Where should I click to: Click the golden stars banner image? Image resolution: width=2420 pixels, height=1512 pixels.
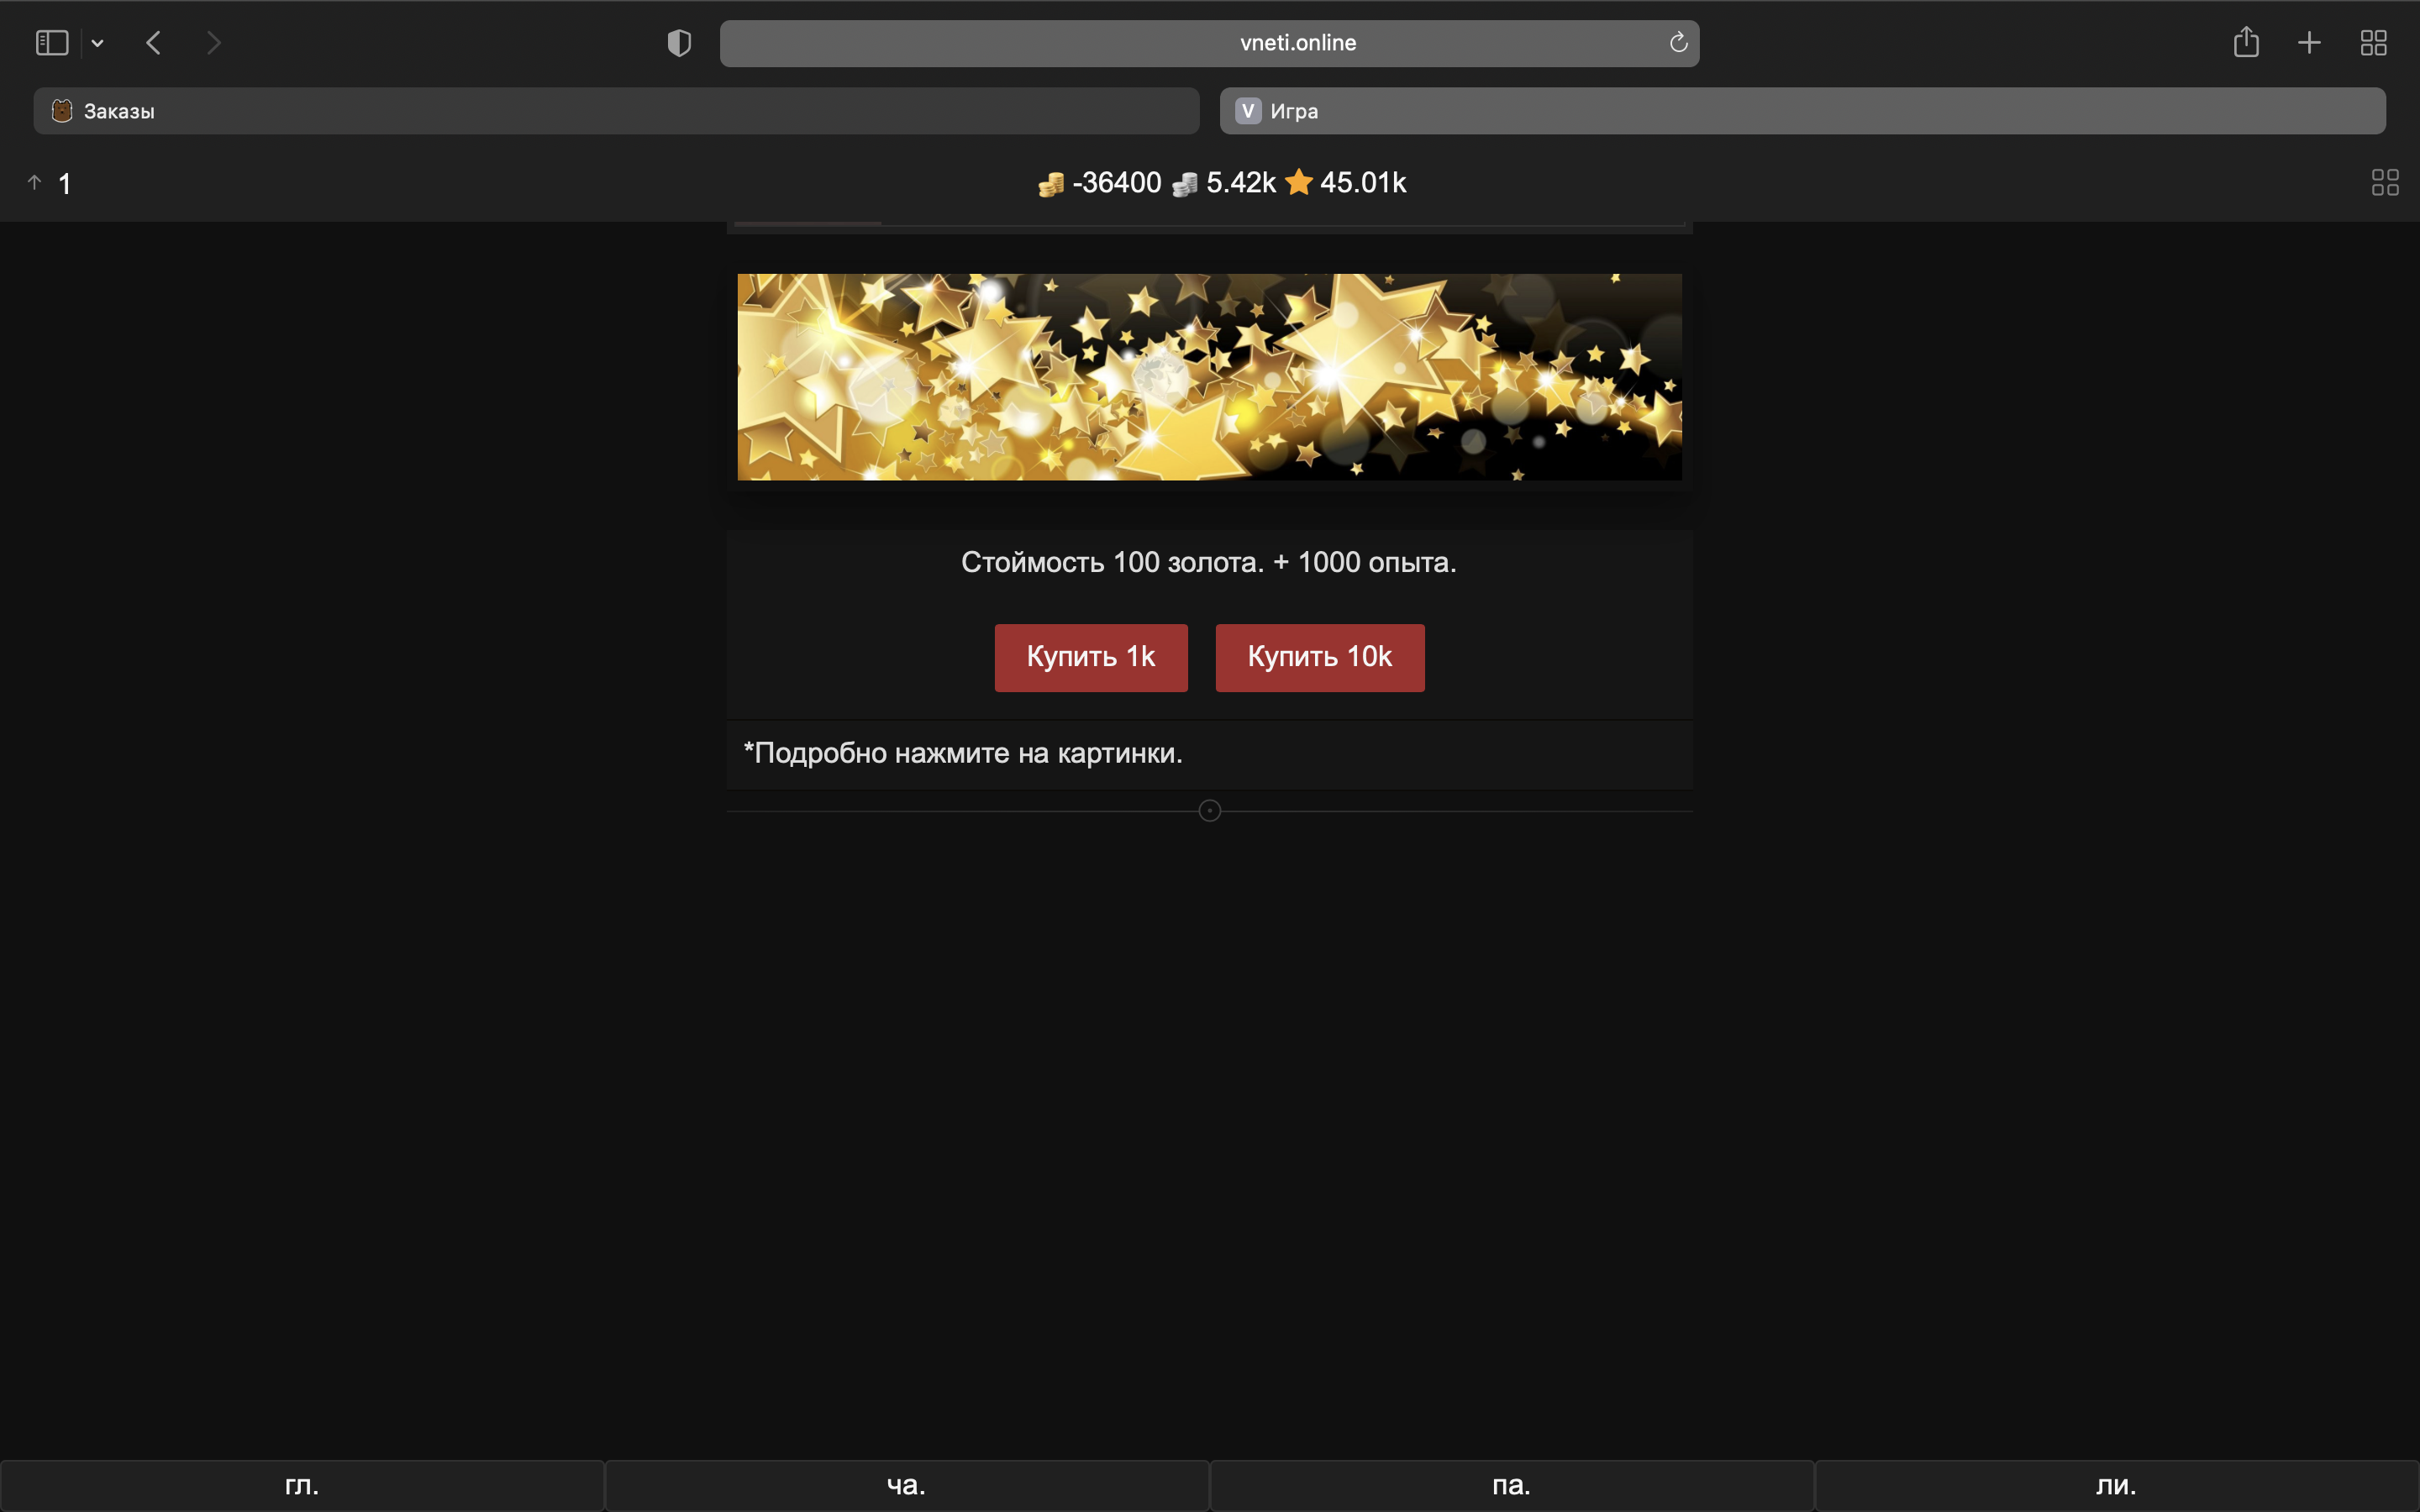pos(1209,377)
